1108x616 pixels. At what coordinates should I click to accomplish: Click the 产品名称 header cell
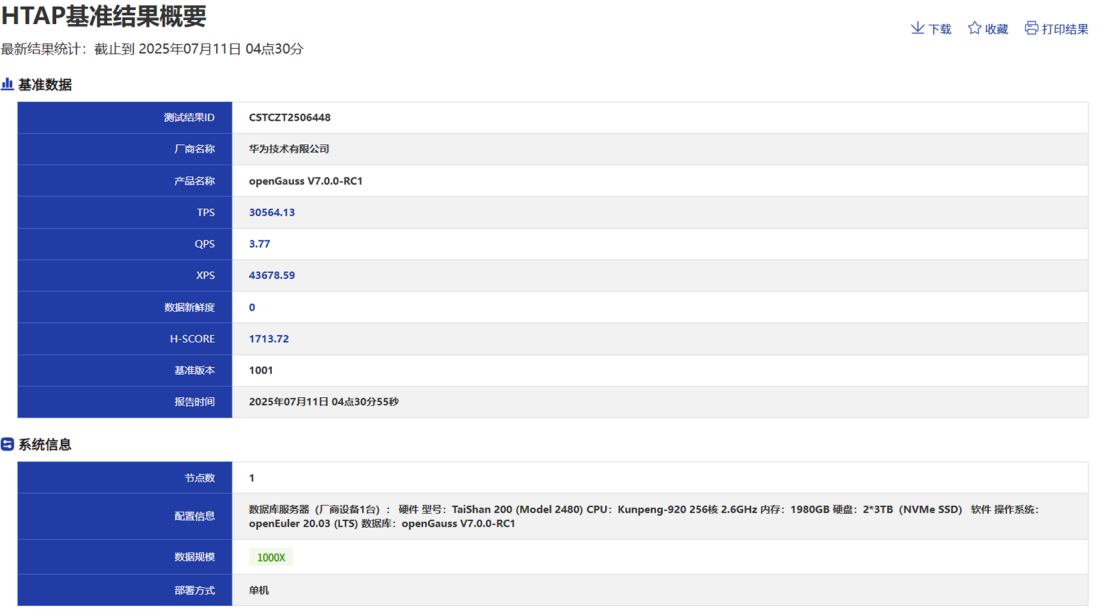[125, 181]
